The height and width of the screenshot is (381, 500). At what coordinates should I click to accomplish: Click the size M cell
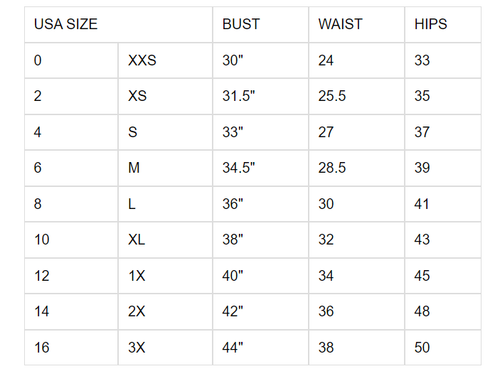coord(165,168)
